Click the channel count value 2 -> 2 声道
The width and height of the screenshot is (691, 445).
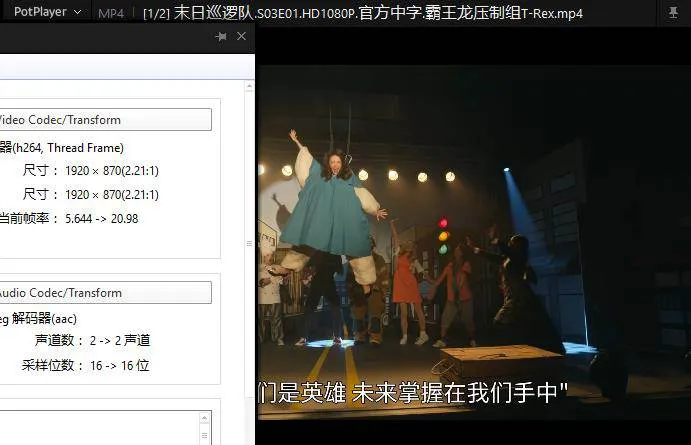tap(120, 340)
